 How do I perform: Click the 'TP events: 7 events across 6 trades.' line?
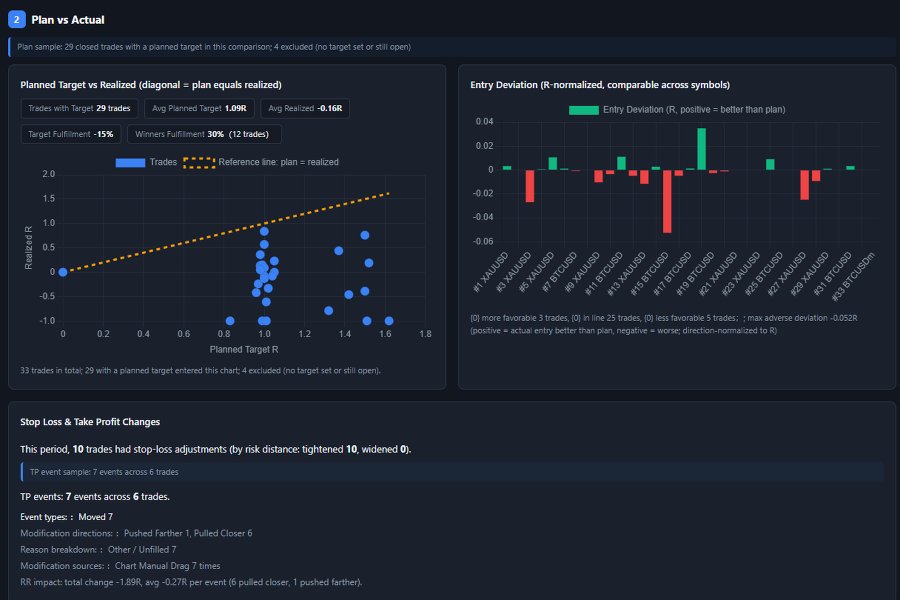[95, 497]
